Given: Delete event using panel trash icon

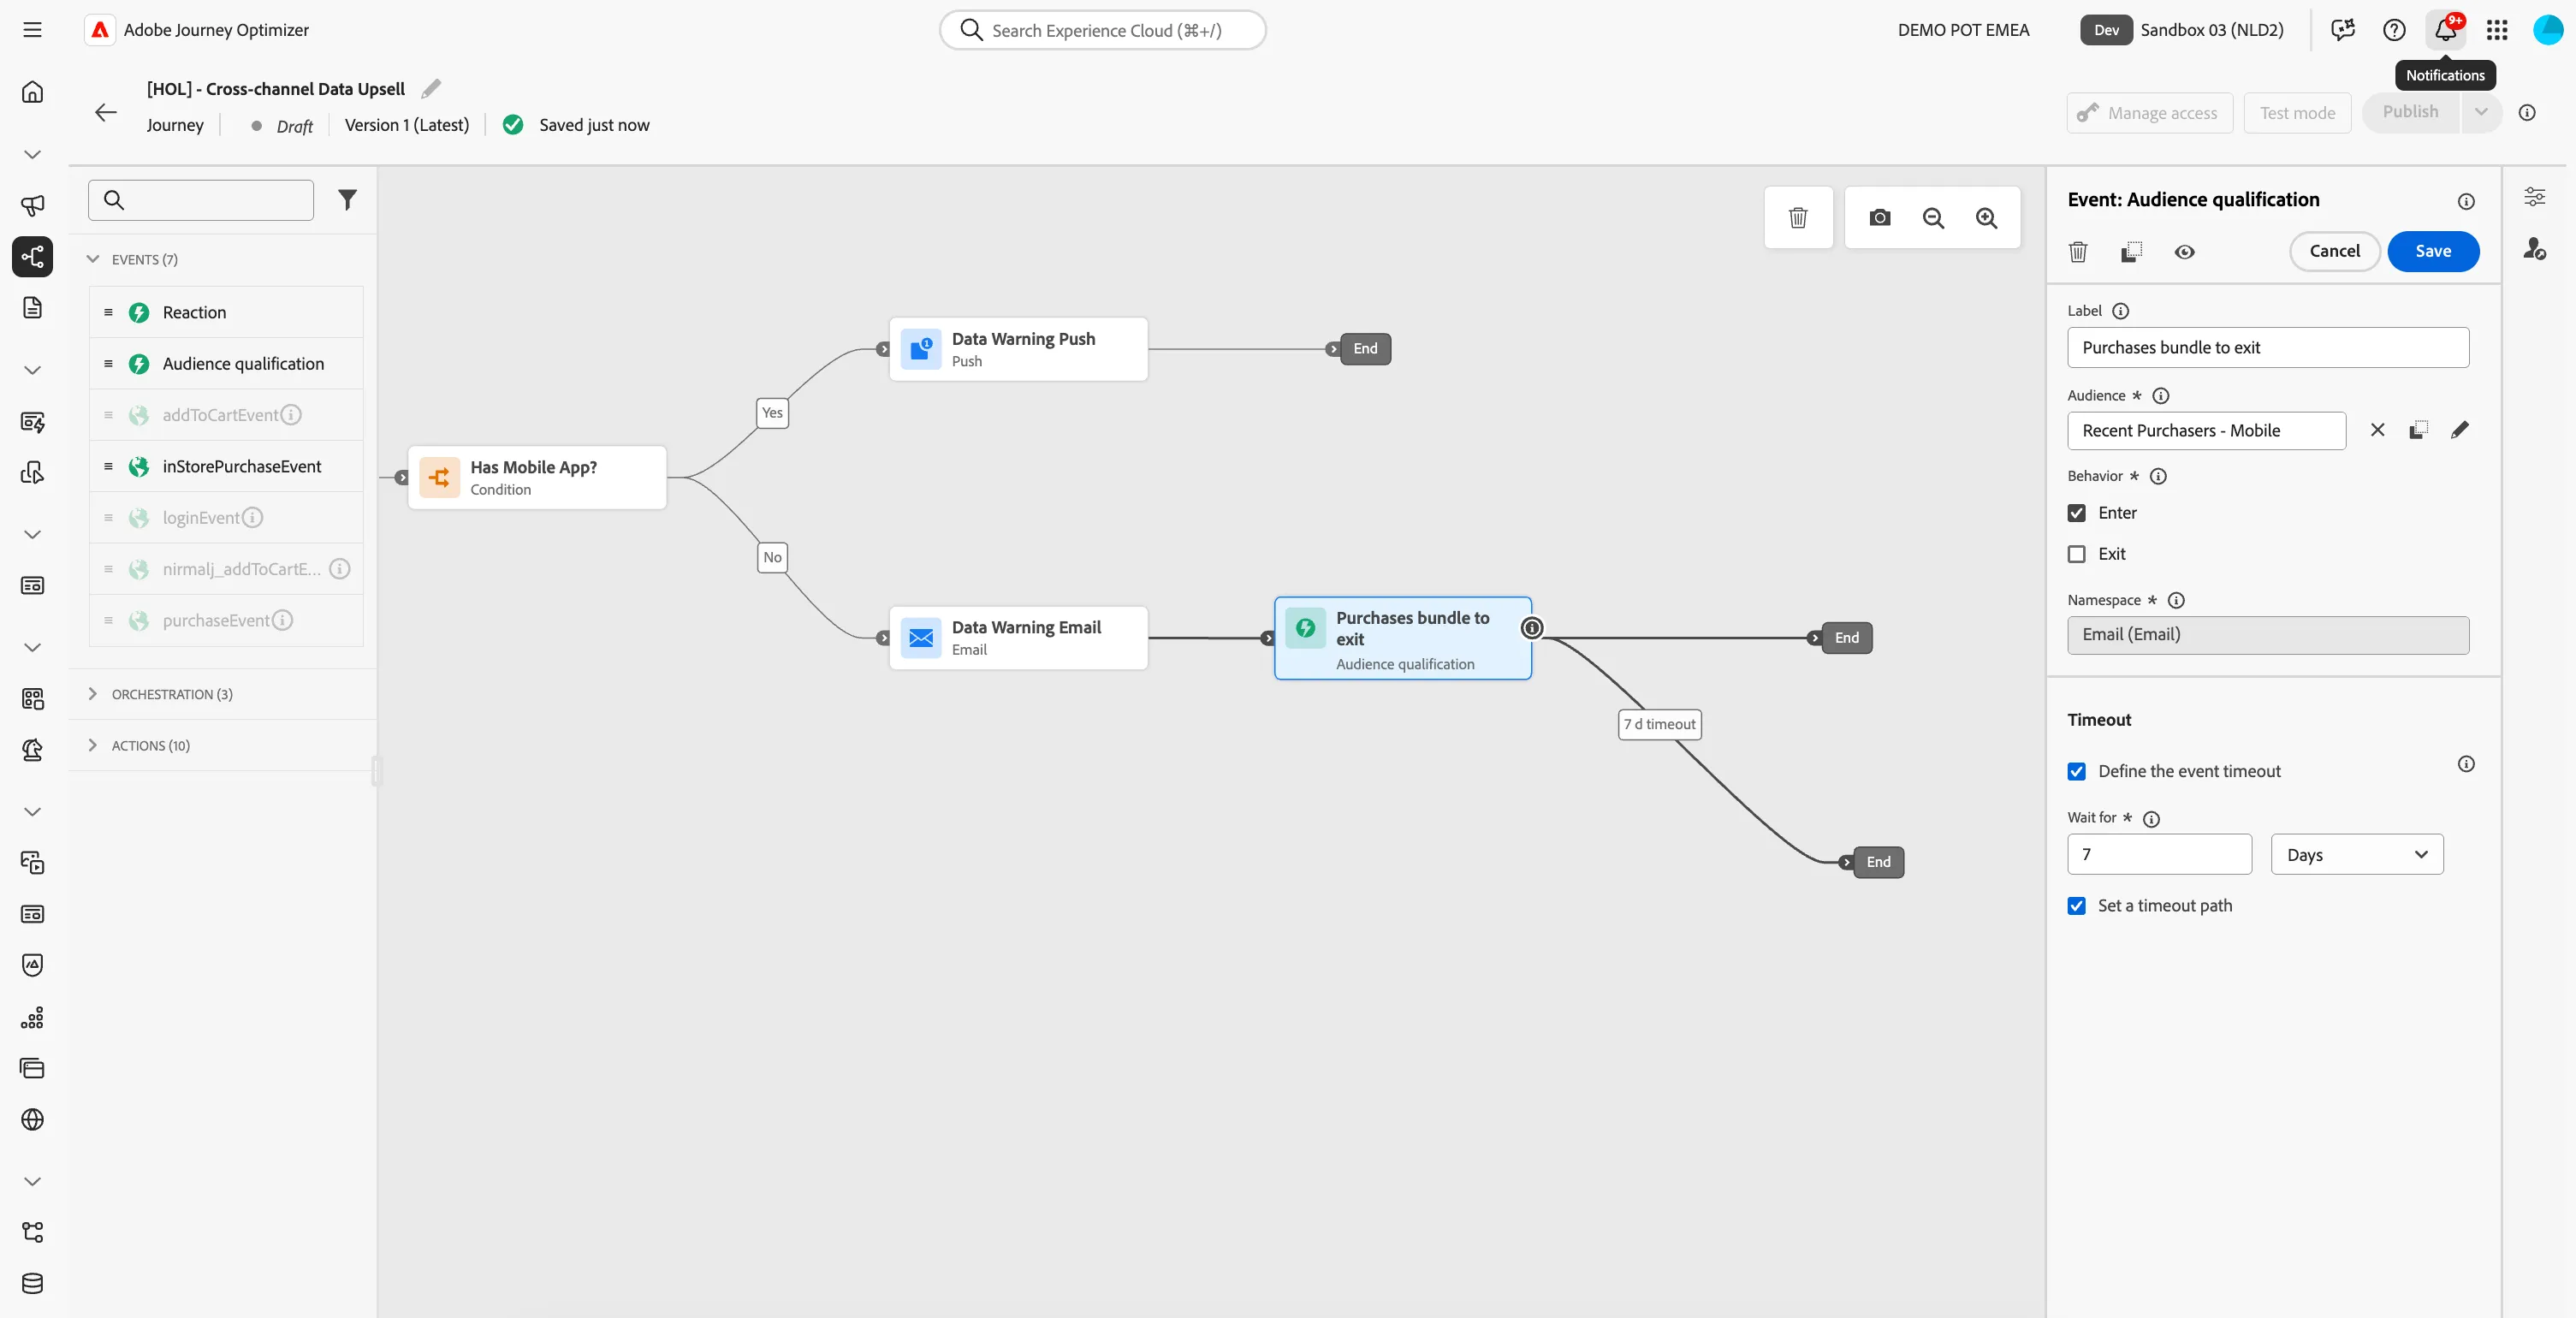Looking at the screenshot, I should pyautogui.click(x=2078, y=252).
